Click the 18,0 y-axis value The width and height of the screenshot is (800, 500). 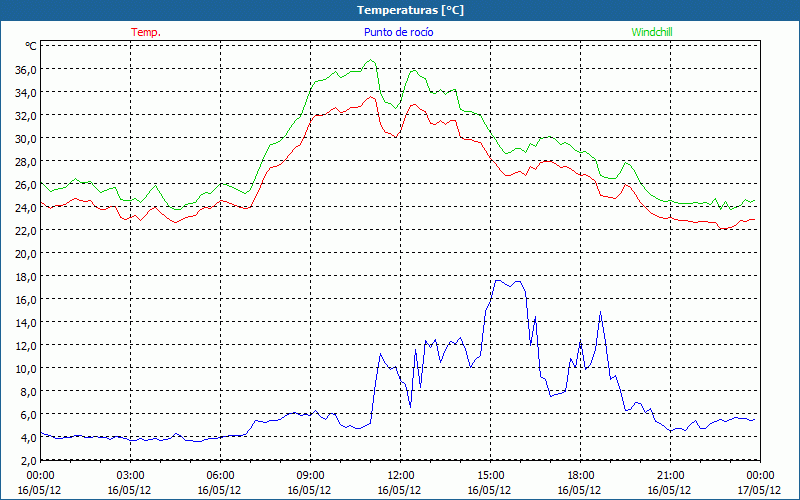(x=26, y=277)
